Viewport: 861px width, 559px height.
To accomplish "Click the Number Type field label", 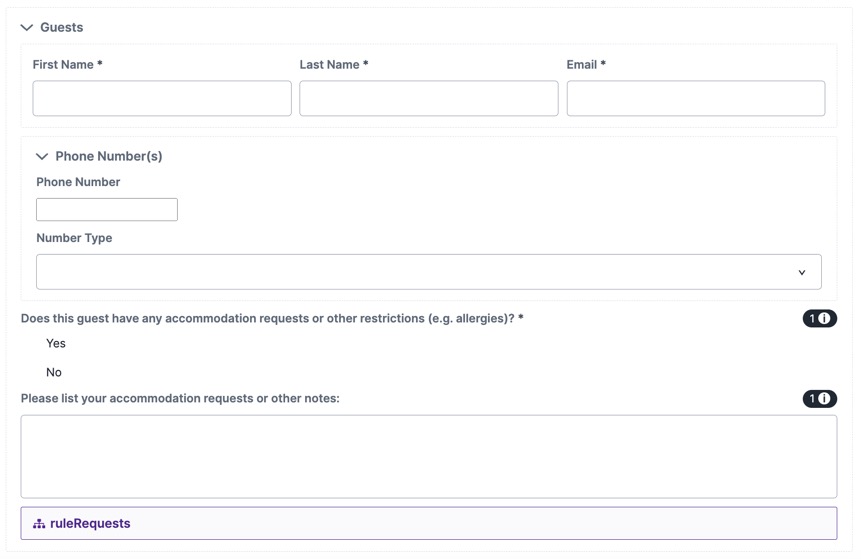I will click(74, 238).
